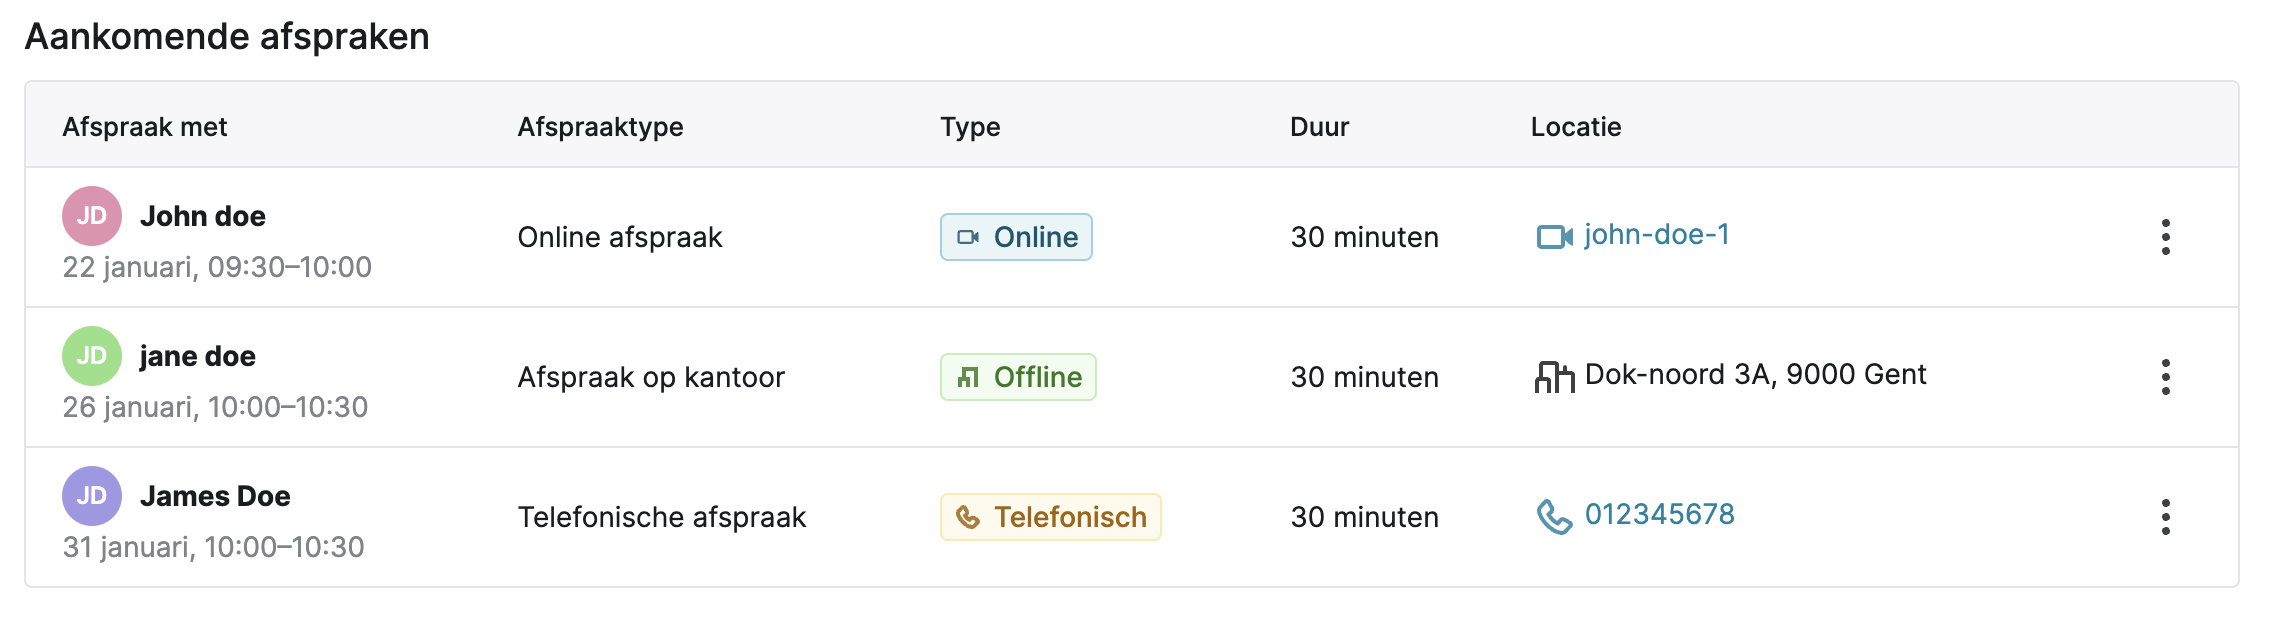
Task: Call the 012345678 phone number link
Action: pos(1660,515)
